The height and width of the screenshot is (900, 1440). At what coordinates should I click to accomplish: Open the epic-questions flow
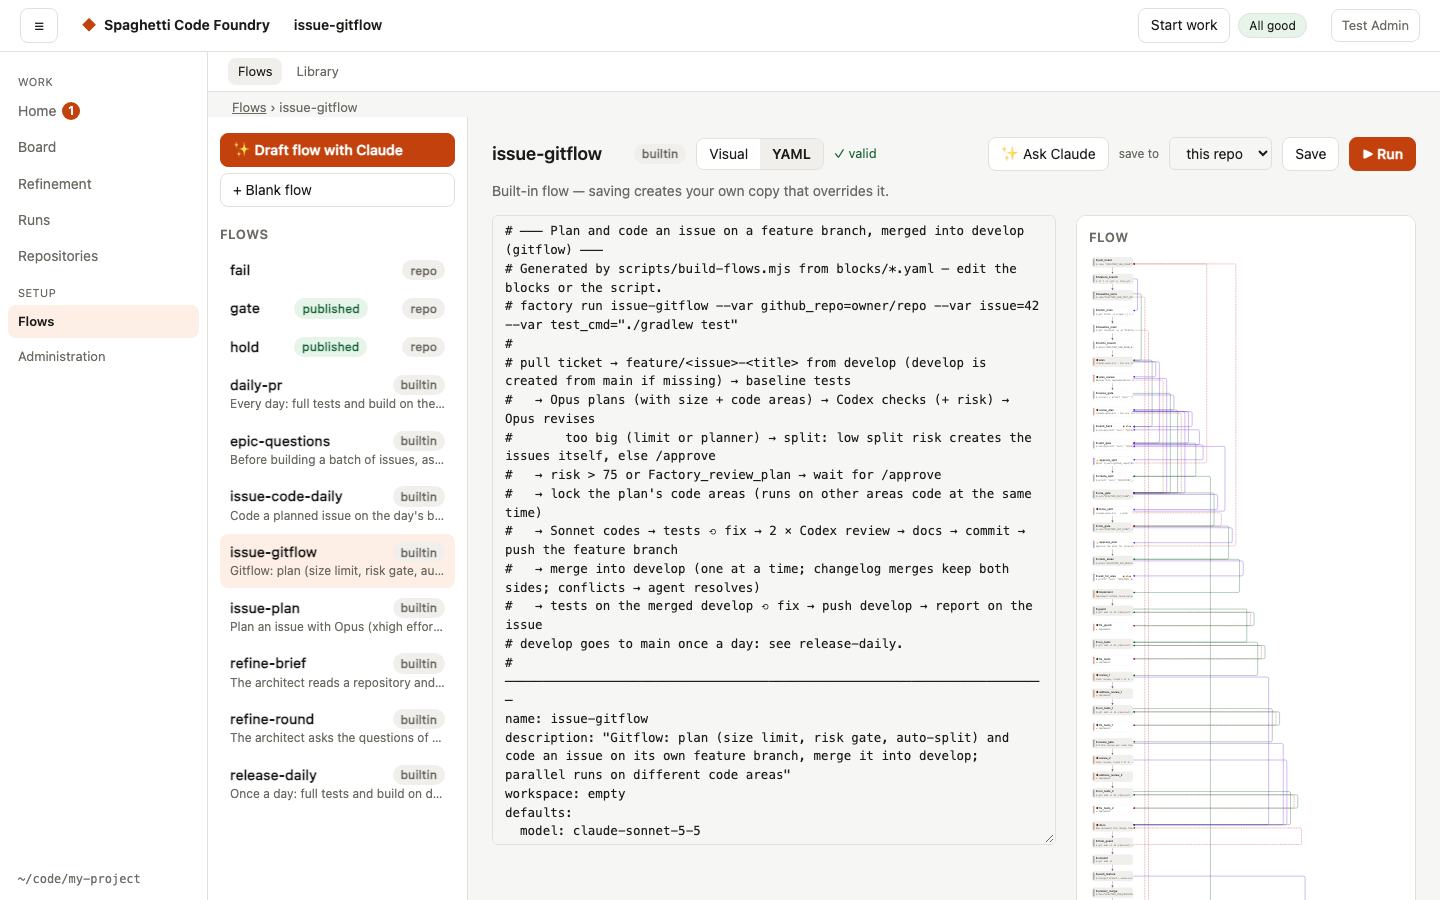337,450
